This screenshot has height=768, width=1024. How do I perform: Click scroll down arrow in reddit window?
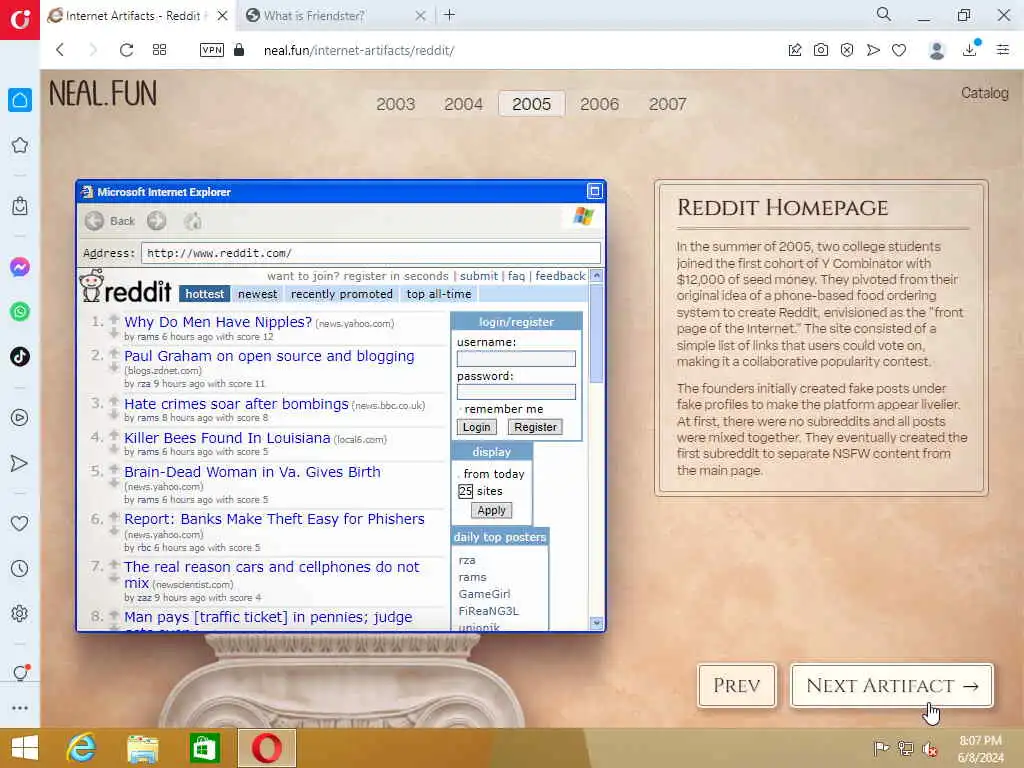pyautogui.click(x=596, y=623)
